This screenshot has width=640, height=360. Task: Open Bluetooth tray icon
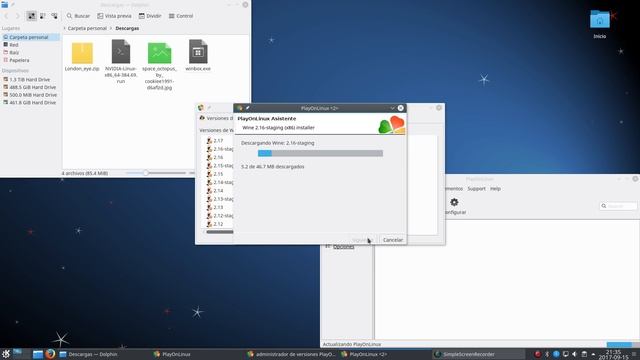tap(547, 354)
